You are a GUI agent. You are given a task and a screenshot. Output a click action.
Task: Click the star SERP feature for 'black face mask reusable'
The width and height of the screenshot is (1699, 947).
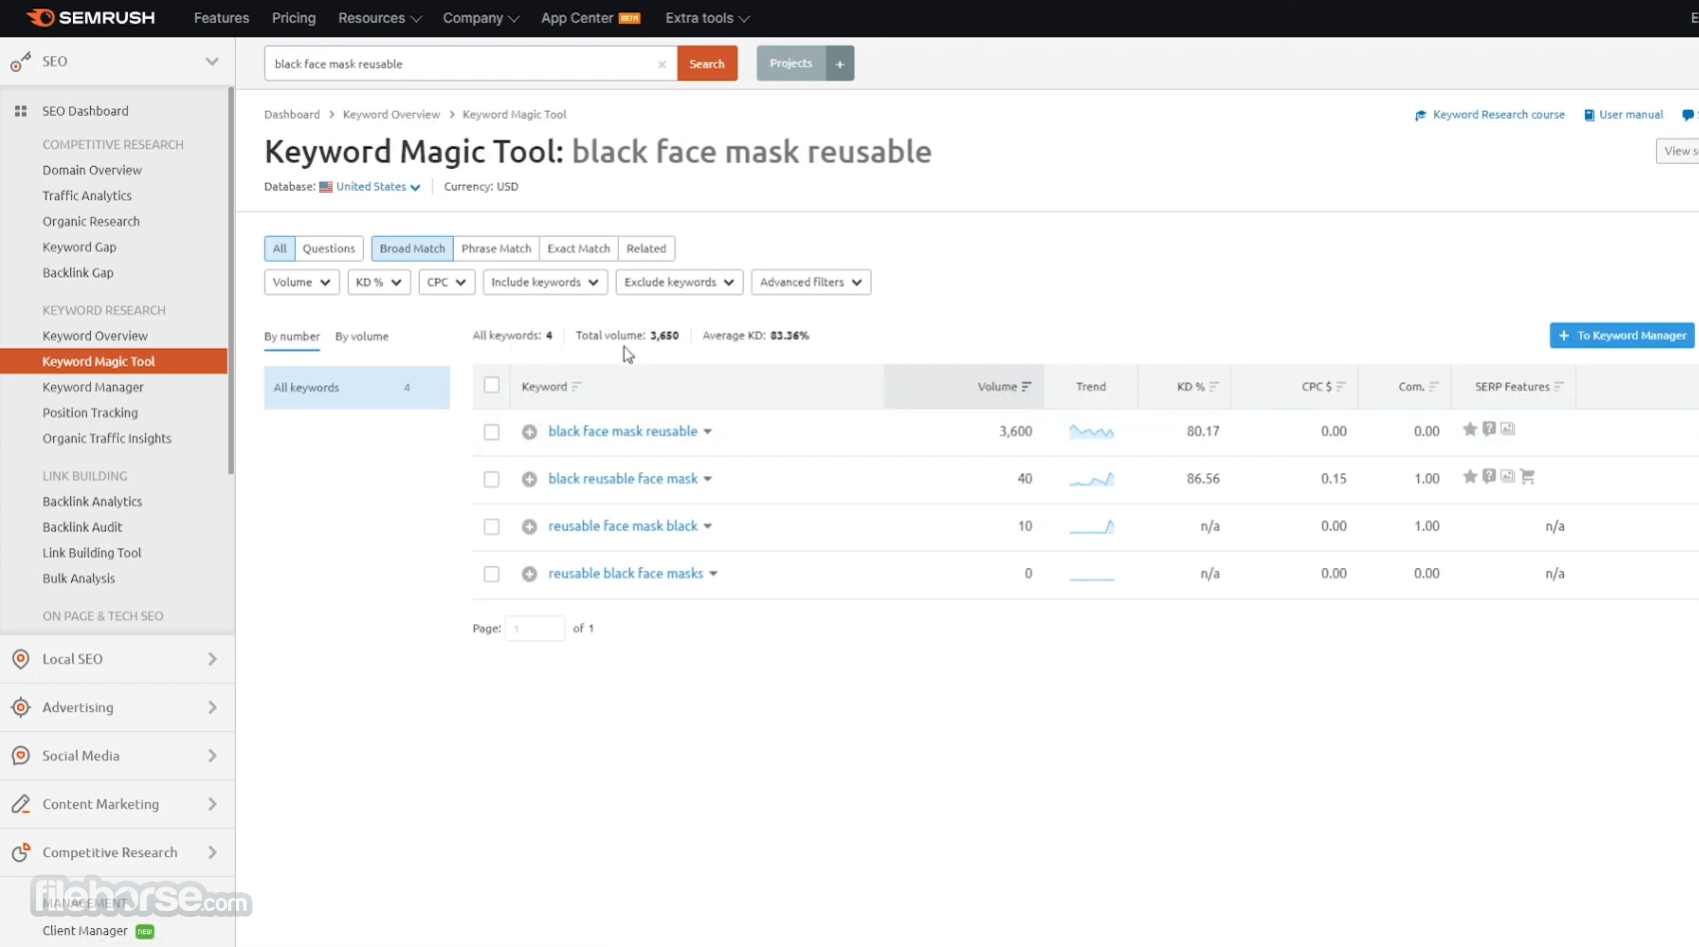[x=1470, y=429]
